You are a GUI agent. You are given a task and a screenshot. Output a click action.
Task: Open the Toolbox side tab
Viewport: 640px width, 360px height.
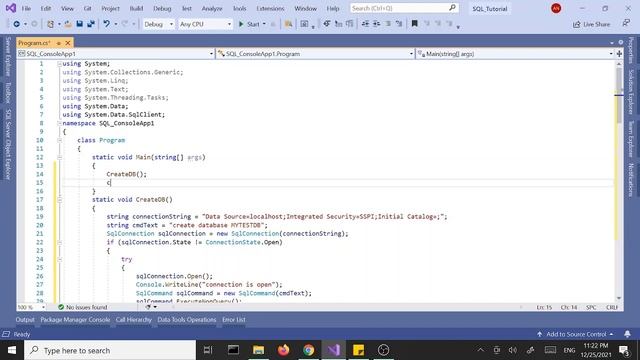pyautogui.click(x=8, y=93)
